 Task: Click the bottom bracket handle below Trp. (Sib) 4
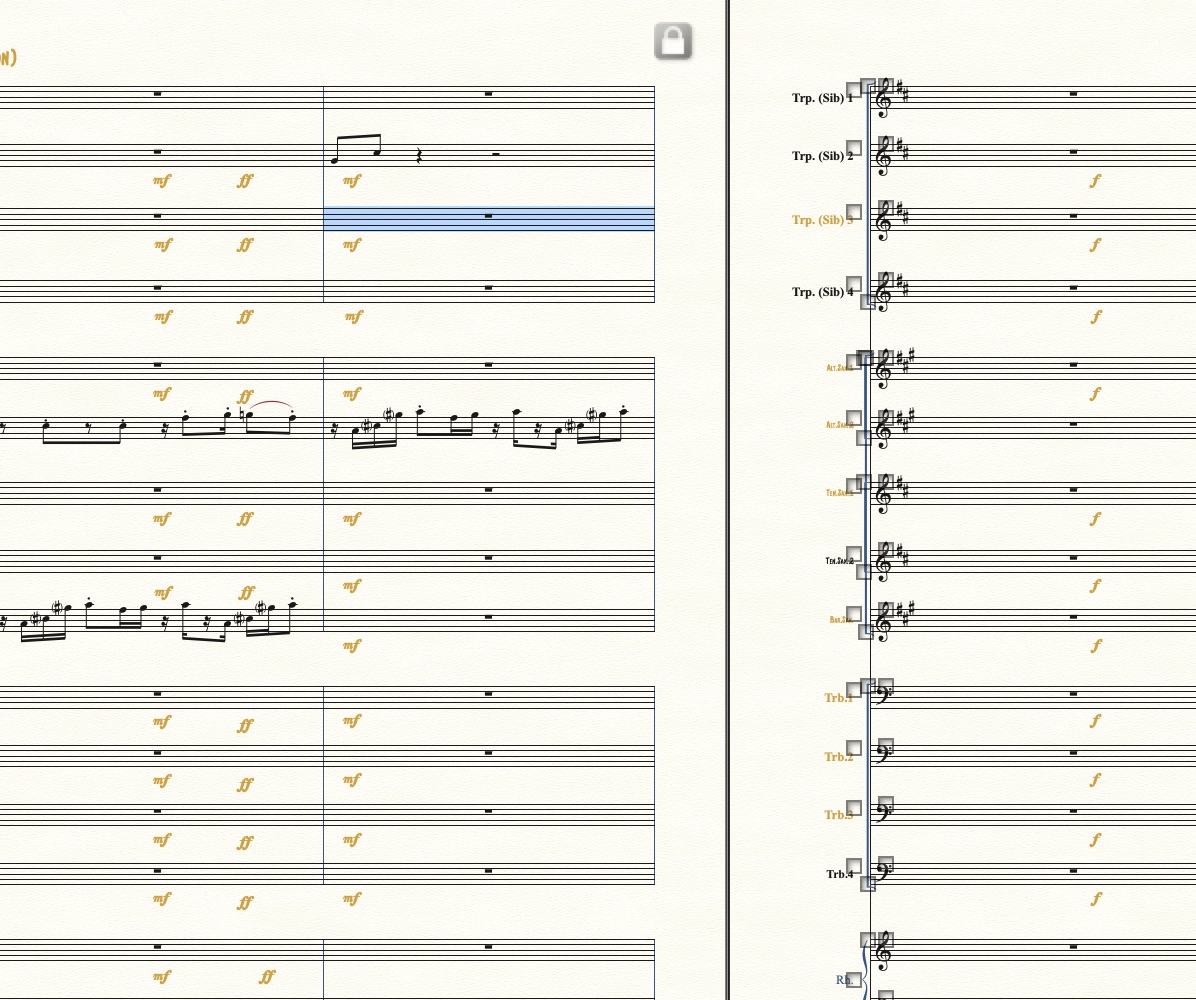[x=868, y=302]
